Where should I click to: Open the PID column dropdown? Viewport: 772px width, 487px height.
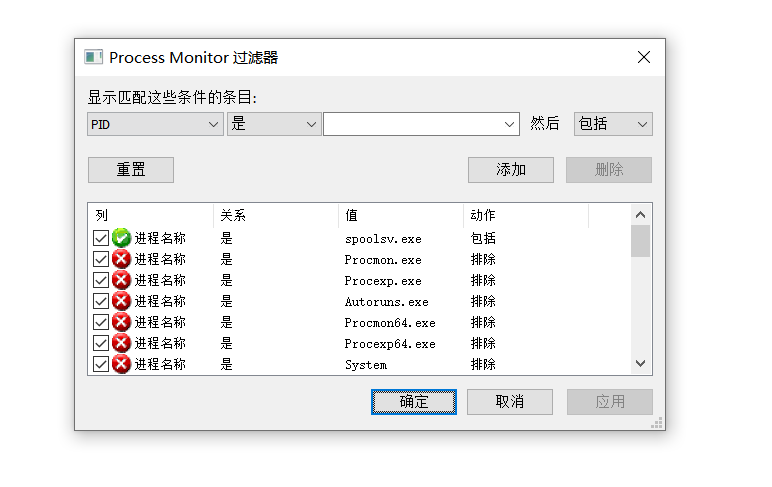[155, 124]
